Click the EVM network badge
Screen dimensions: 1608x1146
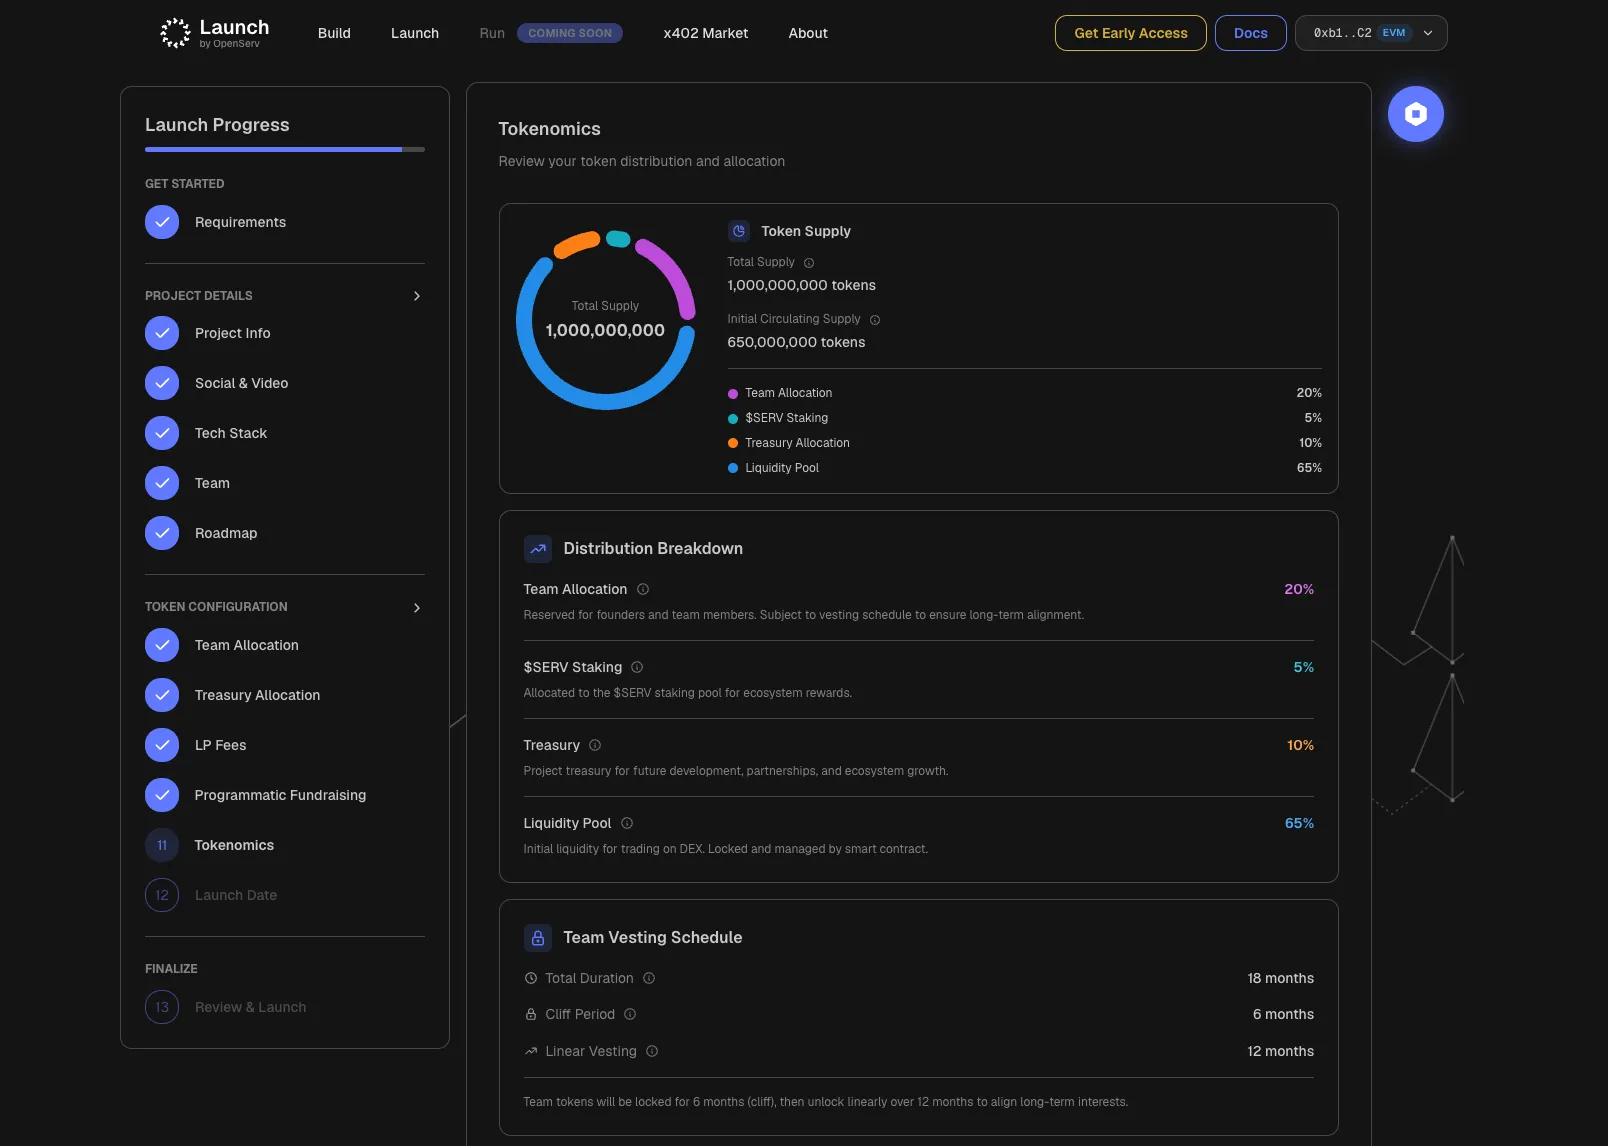1394,33
